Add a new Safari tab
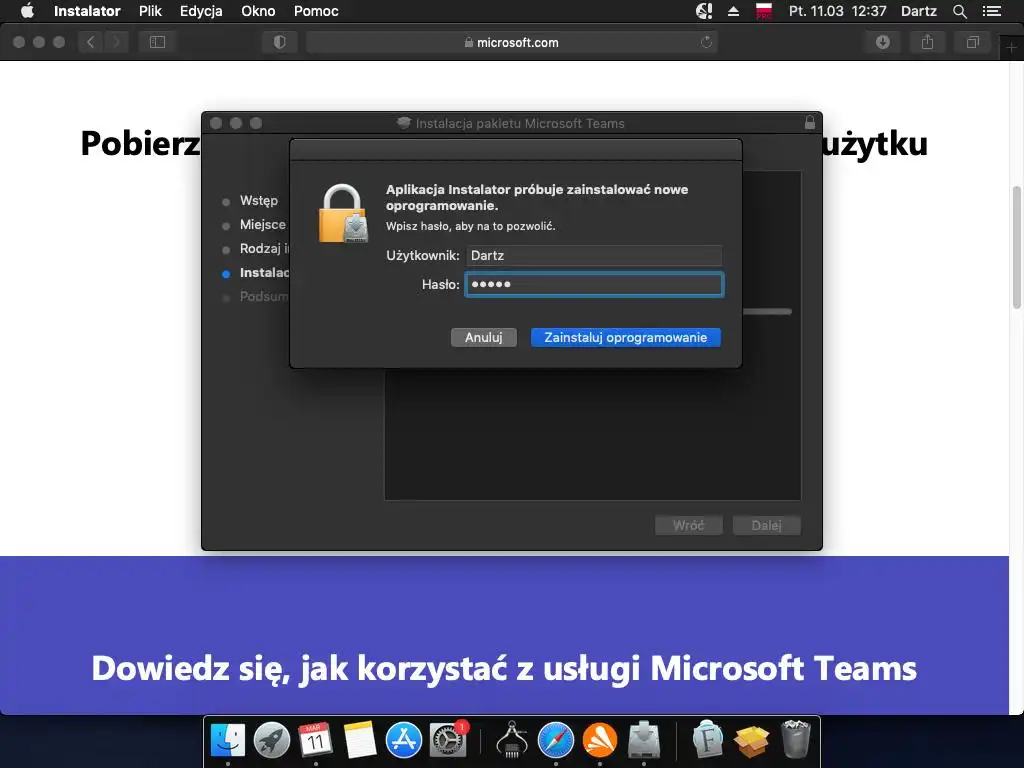This screenshot has height=768, width=1024. (1011, 48)
